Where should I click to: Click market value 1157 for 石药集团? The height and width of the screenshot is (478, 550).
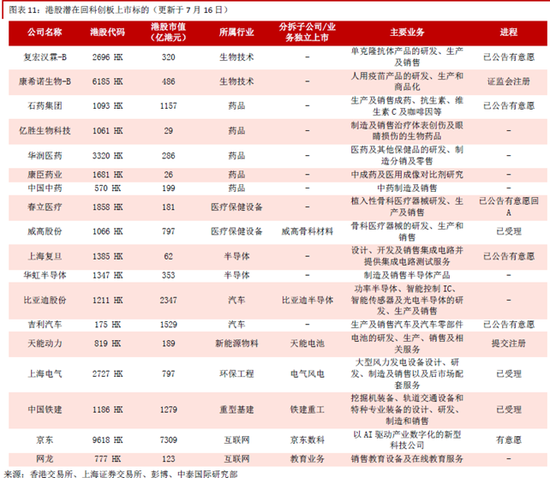click(x=168, y=106)
